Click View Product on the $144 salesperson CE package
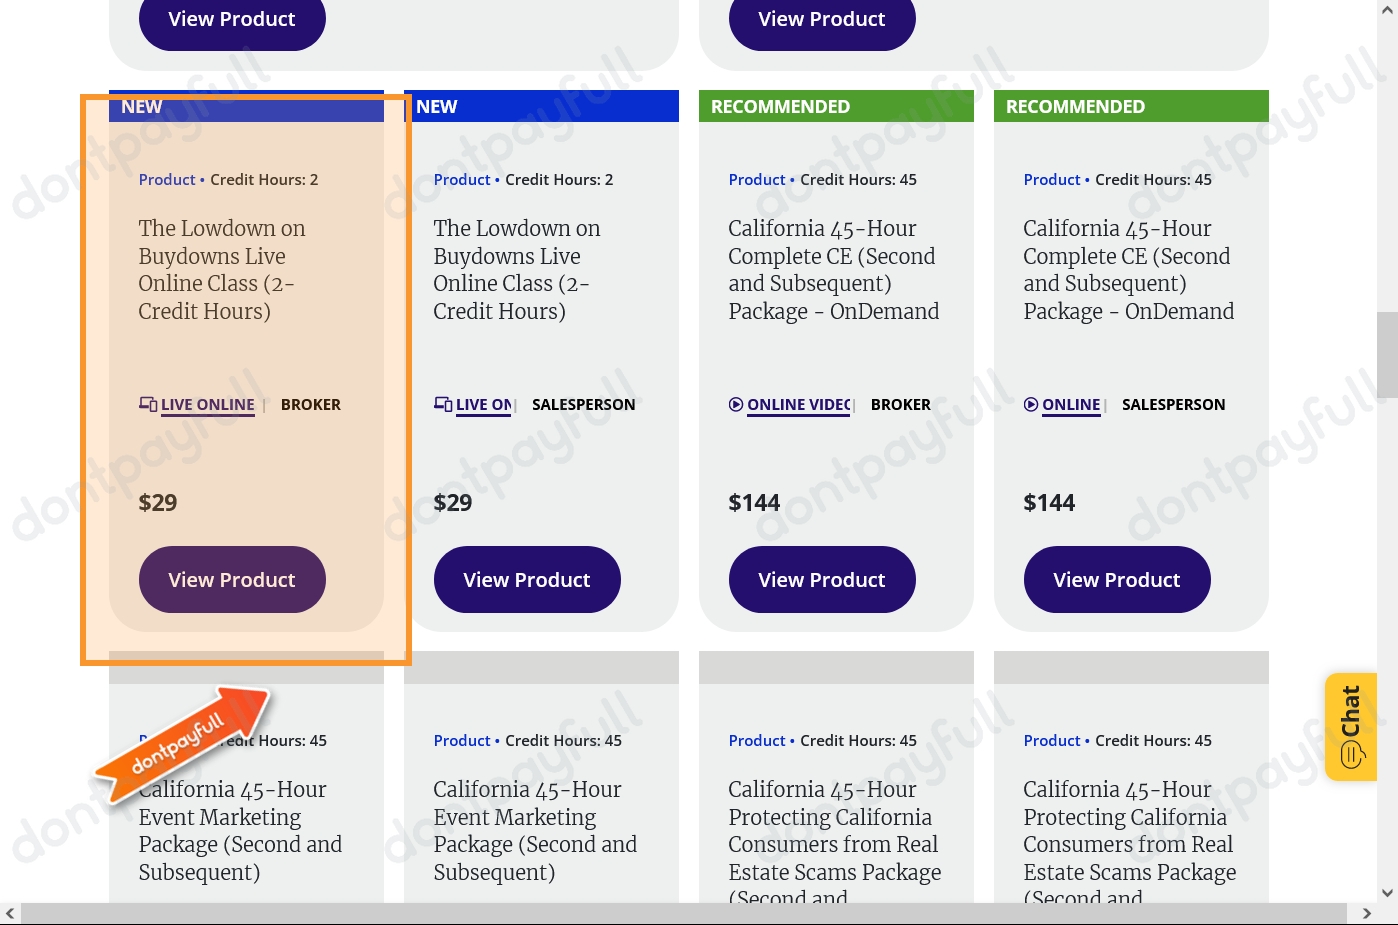 (x=1117, y=579)
